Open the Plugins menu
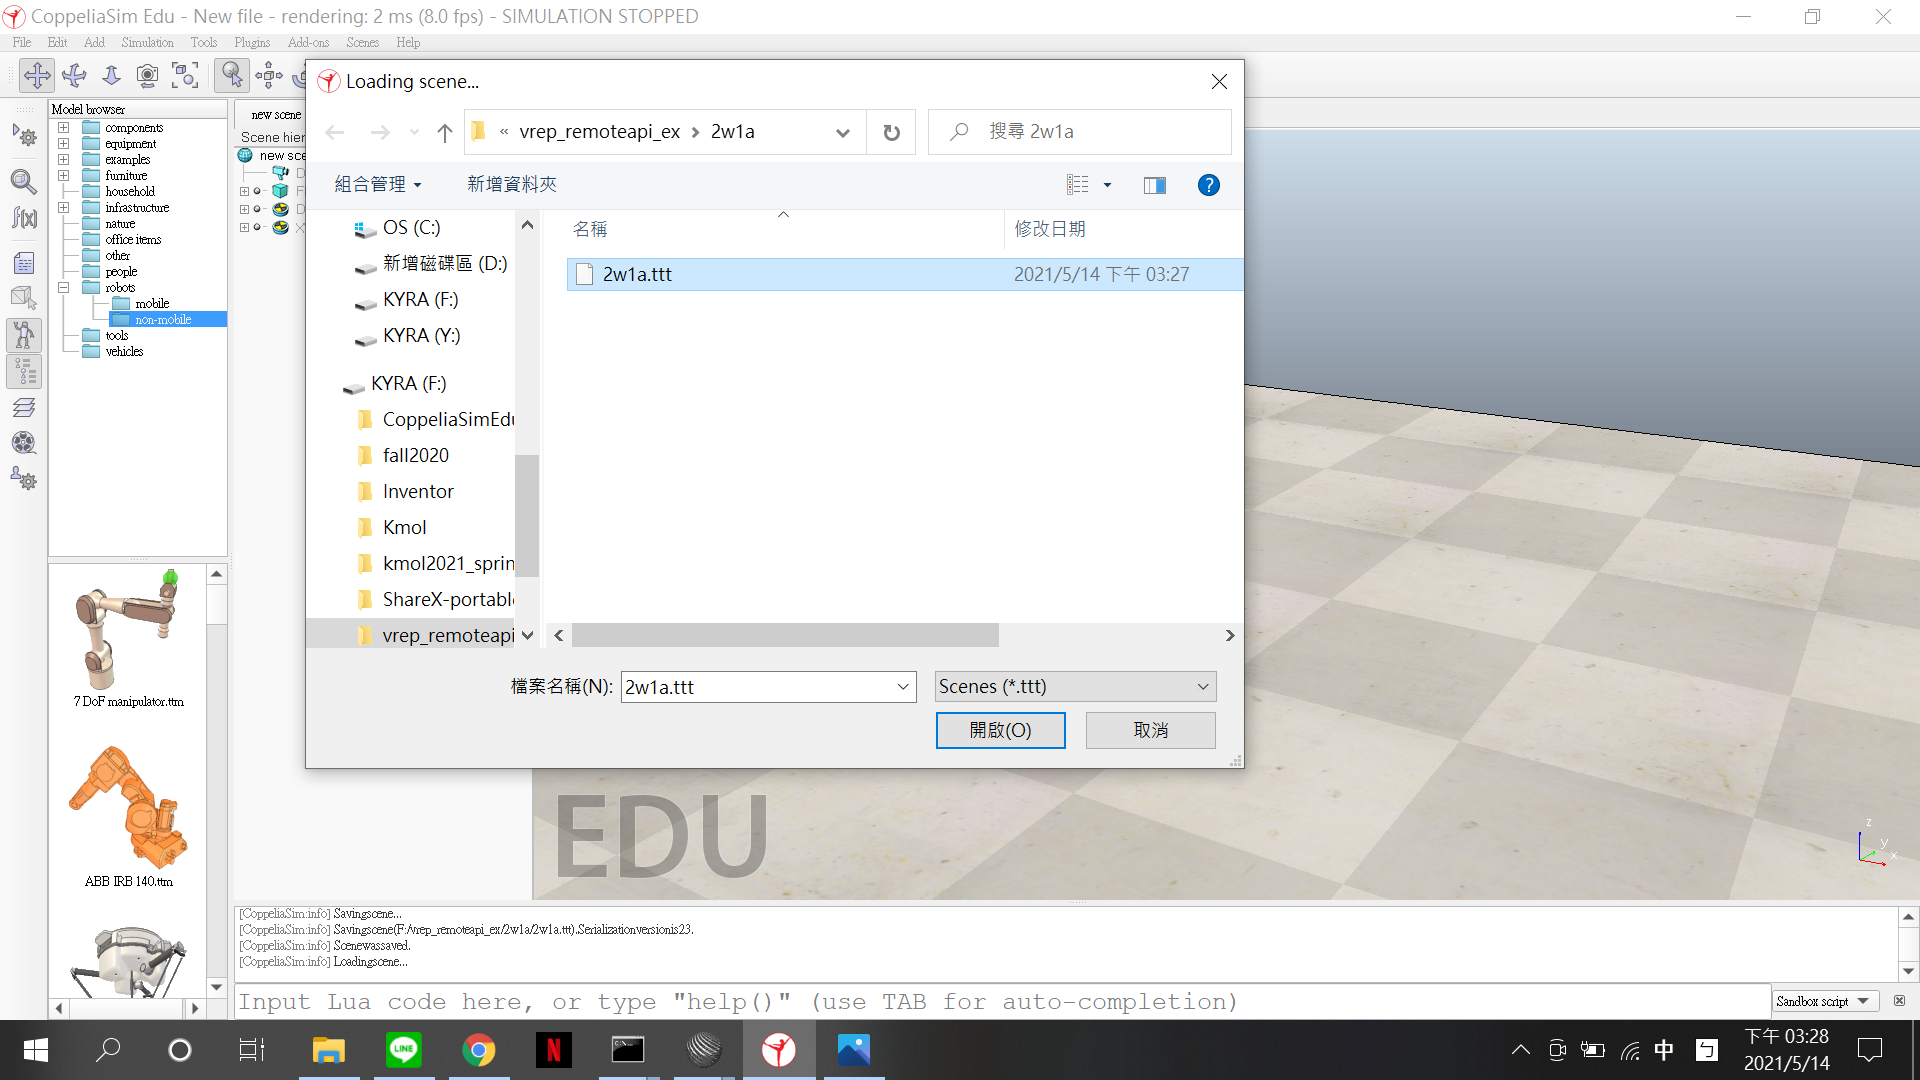1920x1080 pixels. coord(252,43)
